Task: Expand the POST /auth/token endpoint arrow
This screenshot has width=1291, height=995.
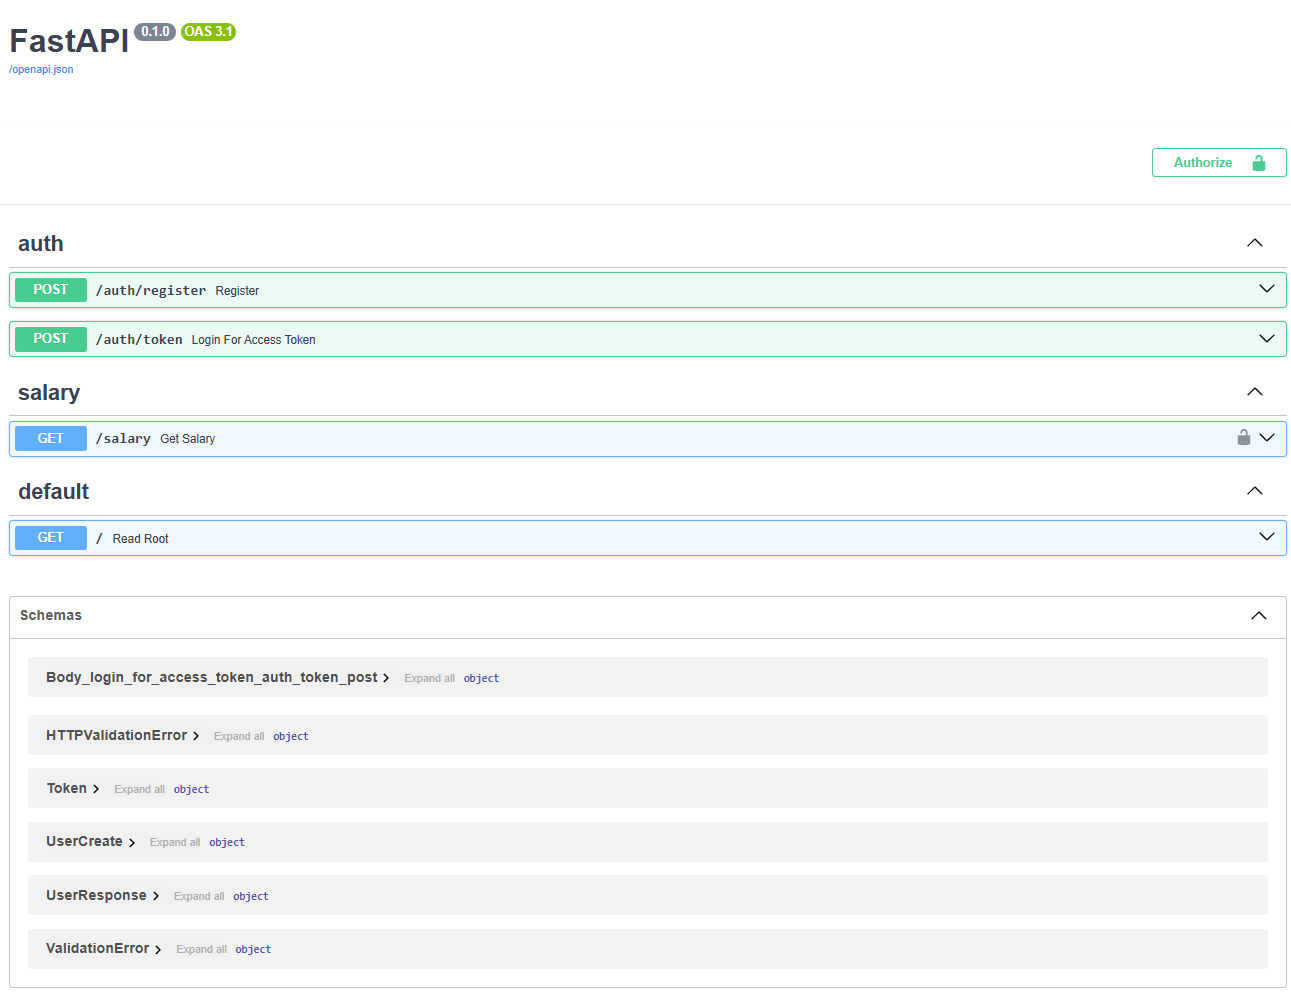Action: pyautogui.click(x=1267, y=338)
